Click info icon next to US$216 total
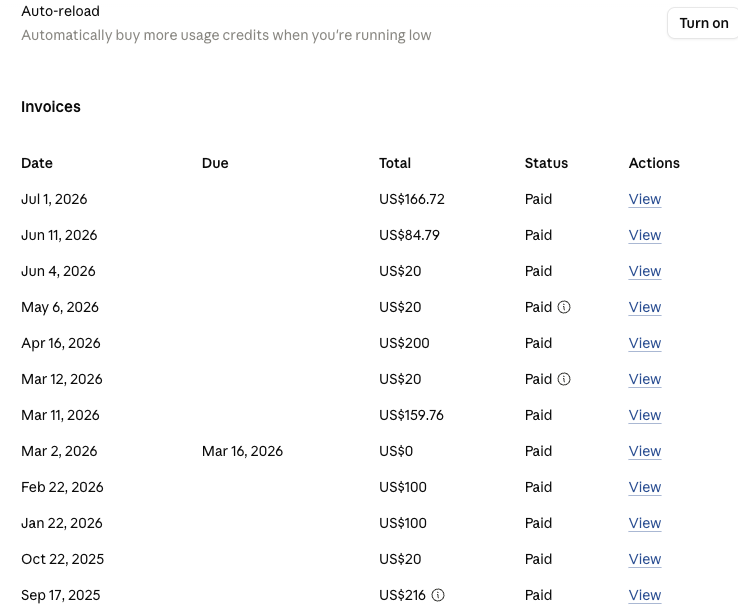This screenshot has width=738, height=611. tap(438, 595)
